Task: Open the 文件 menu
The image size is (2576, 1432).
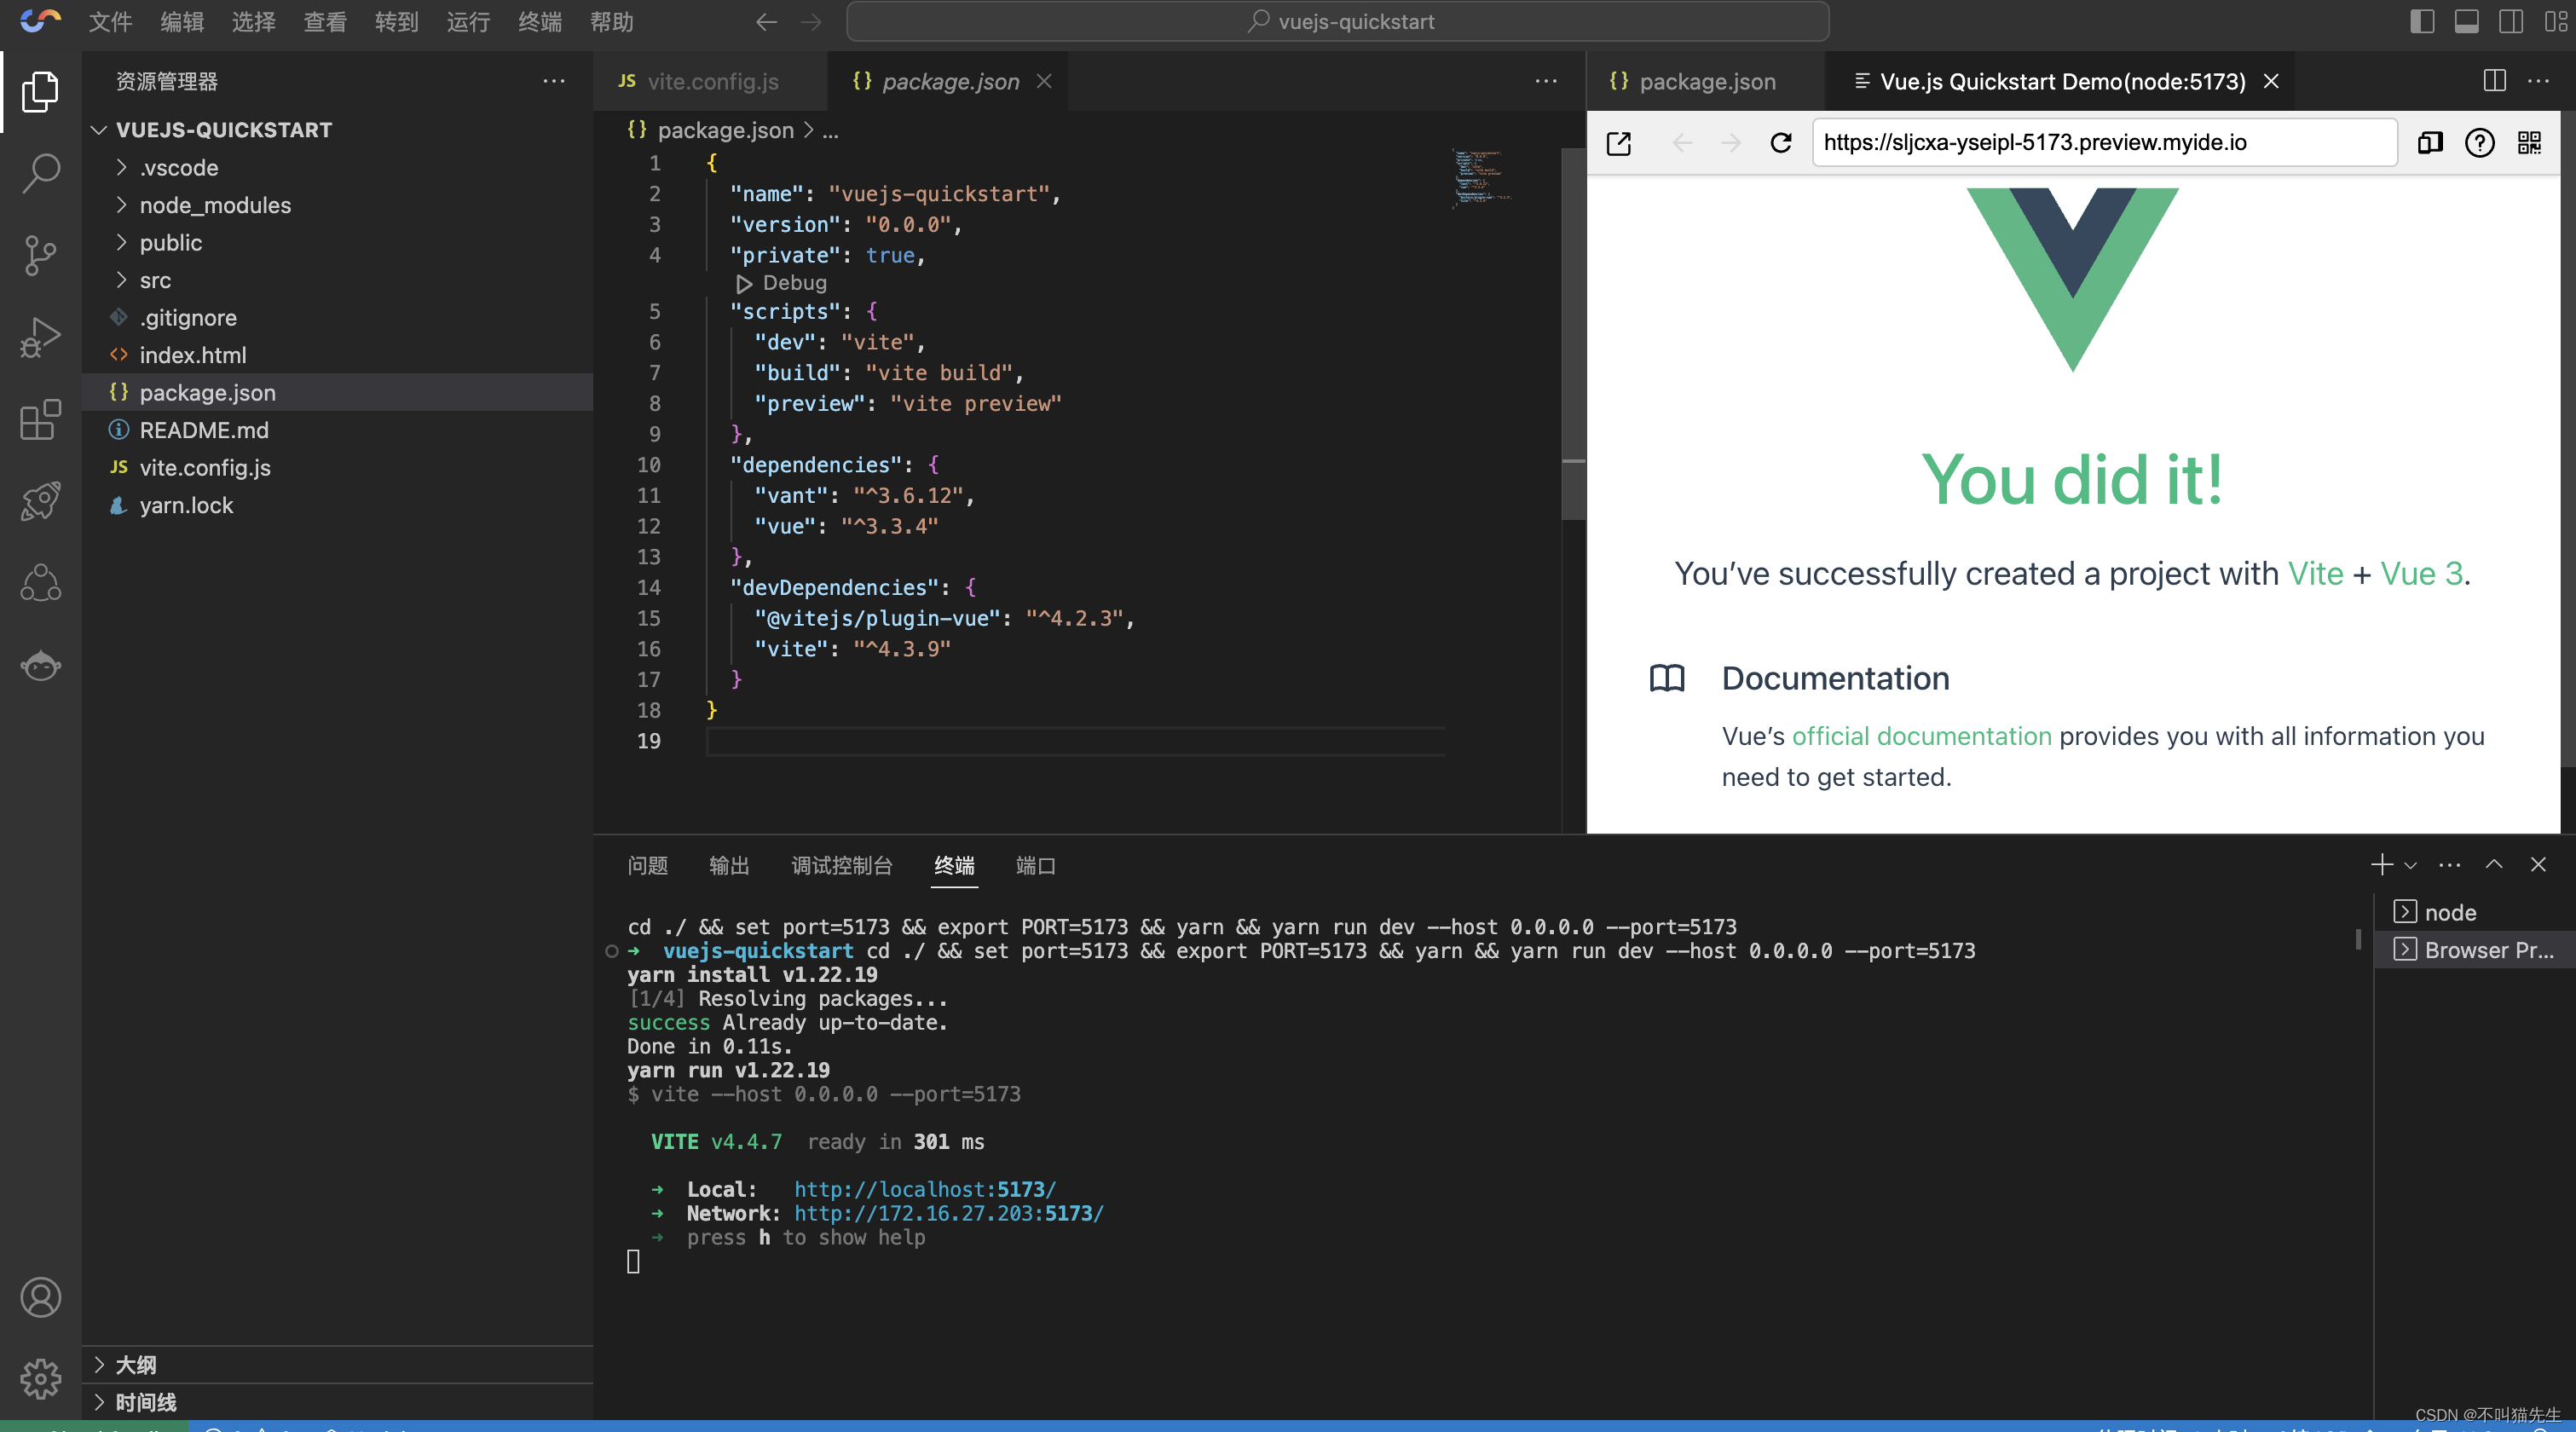Action: [110, 22]
